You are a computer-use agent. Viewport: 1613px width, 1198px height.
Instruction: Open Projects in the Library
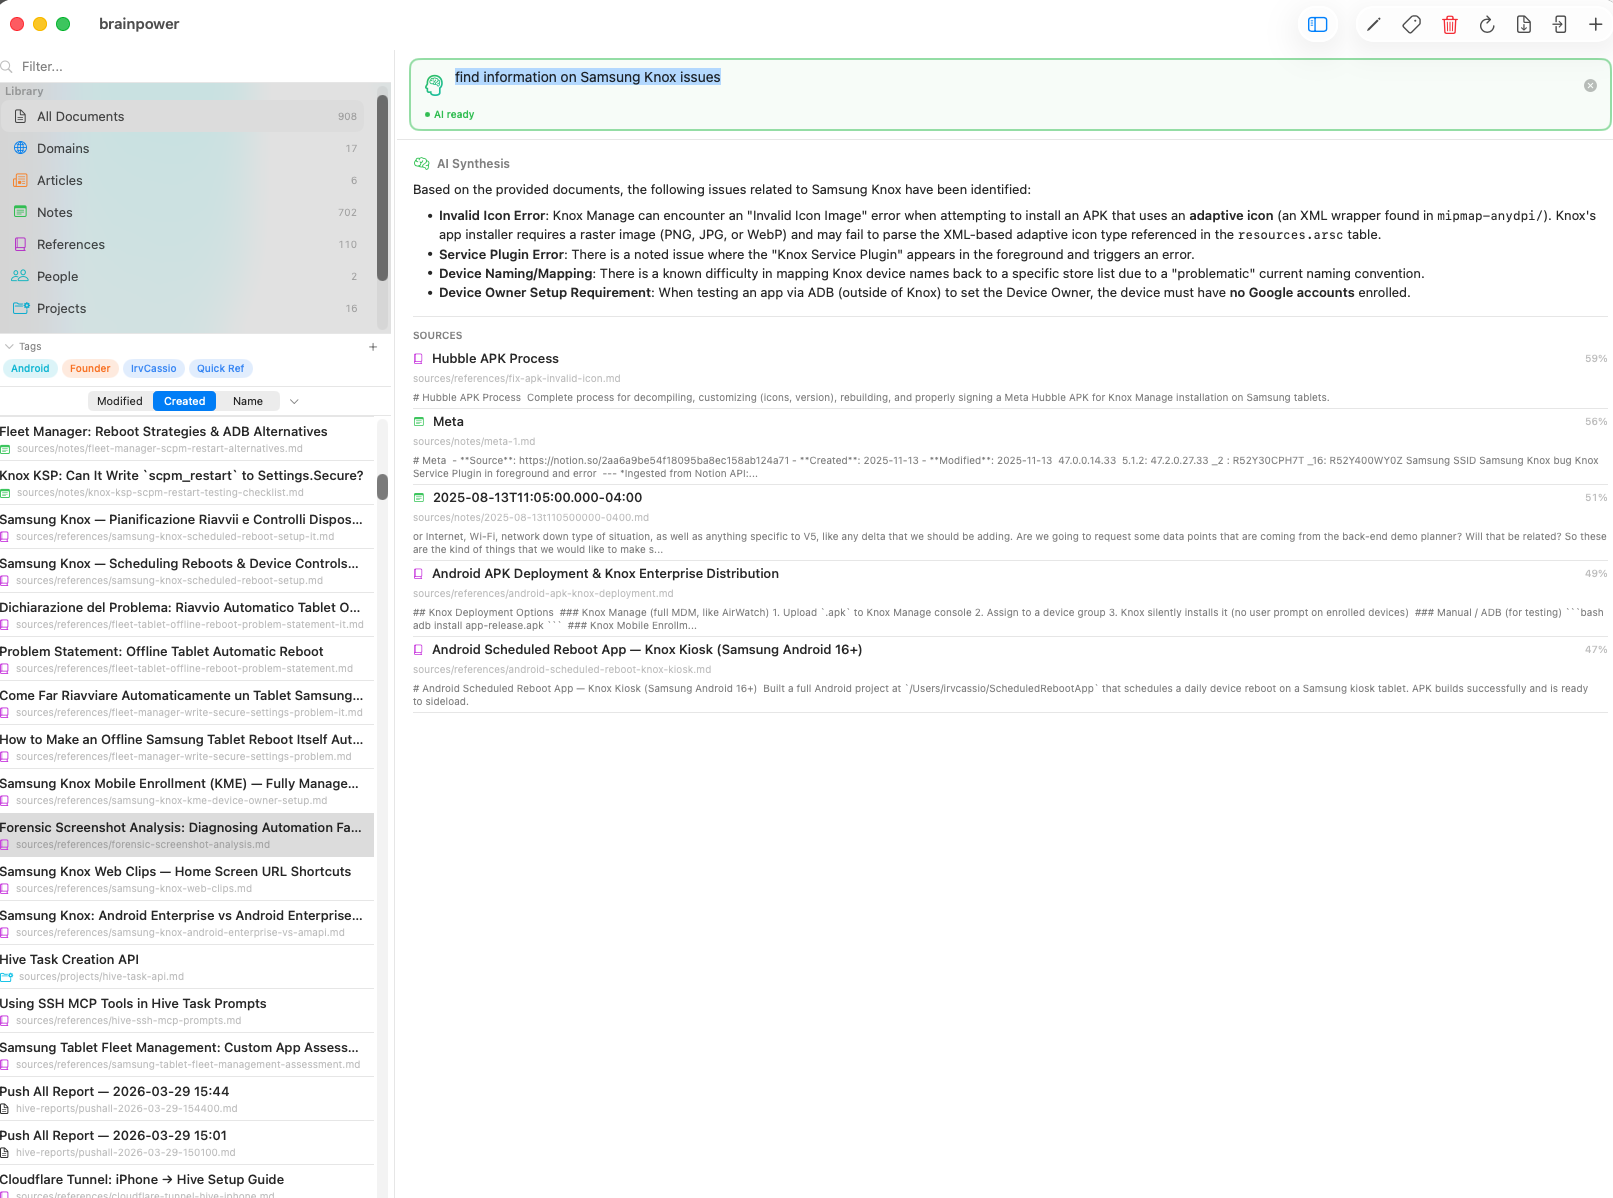tap(183, 309)
